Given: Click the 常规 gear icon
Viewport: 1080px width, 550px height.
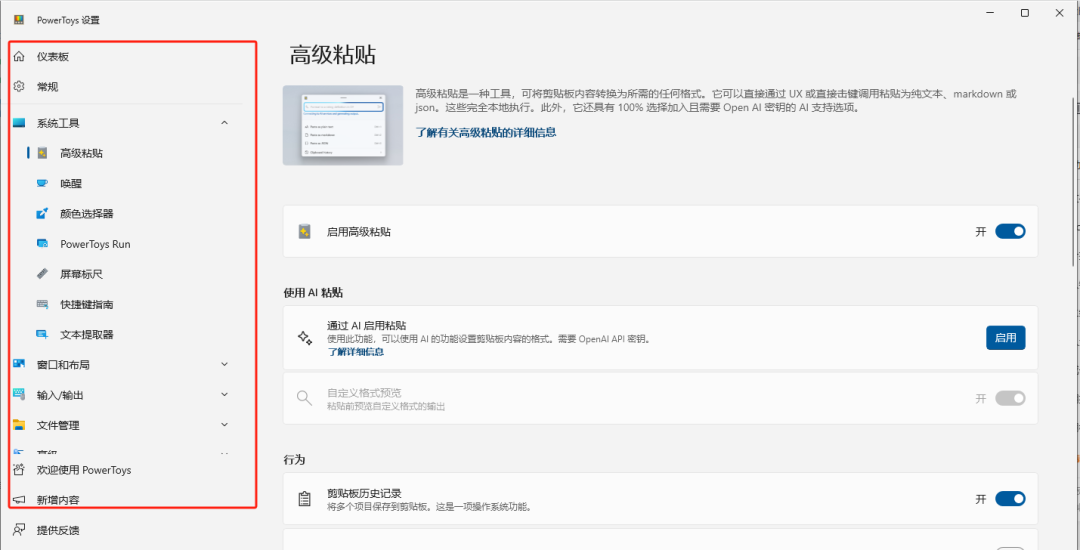Looking at the screenshot, I should point(19,87).
